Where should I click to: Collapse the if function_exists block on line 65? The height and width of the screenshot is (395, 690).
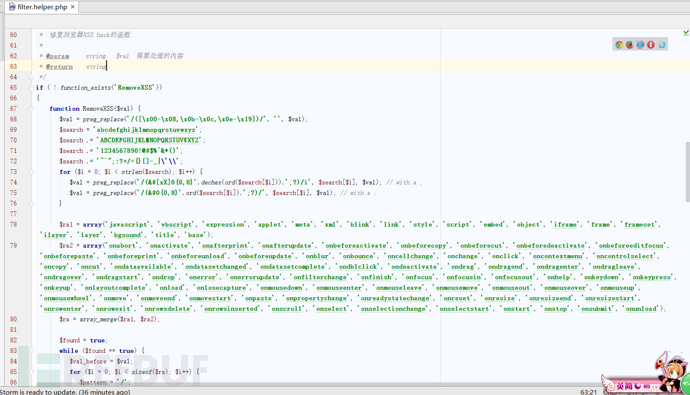coord(32,88)
